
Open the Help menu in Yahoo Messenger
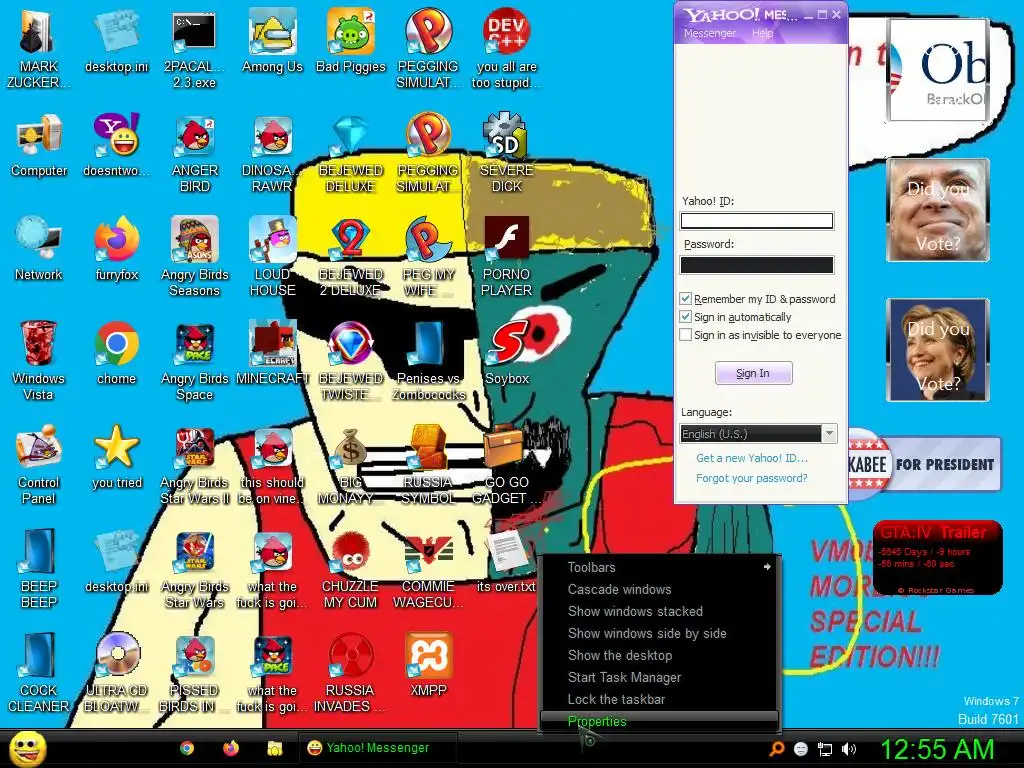point(762,33)
